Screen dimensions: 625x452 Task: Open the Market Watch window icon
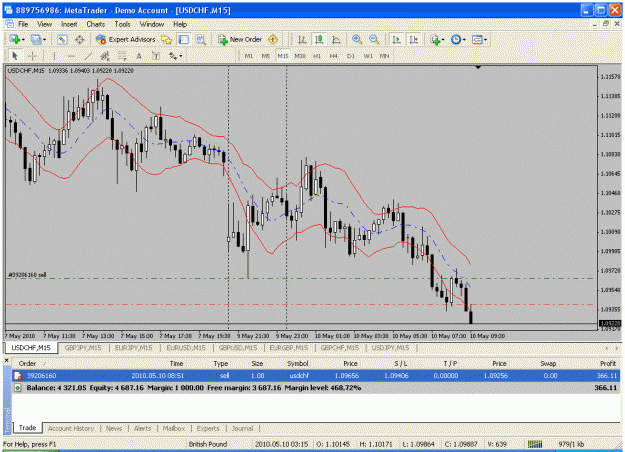(x=62, y=39)
